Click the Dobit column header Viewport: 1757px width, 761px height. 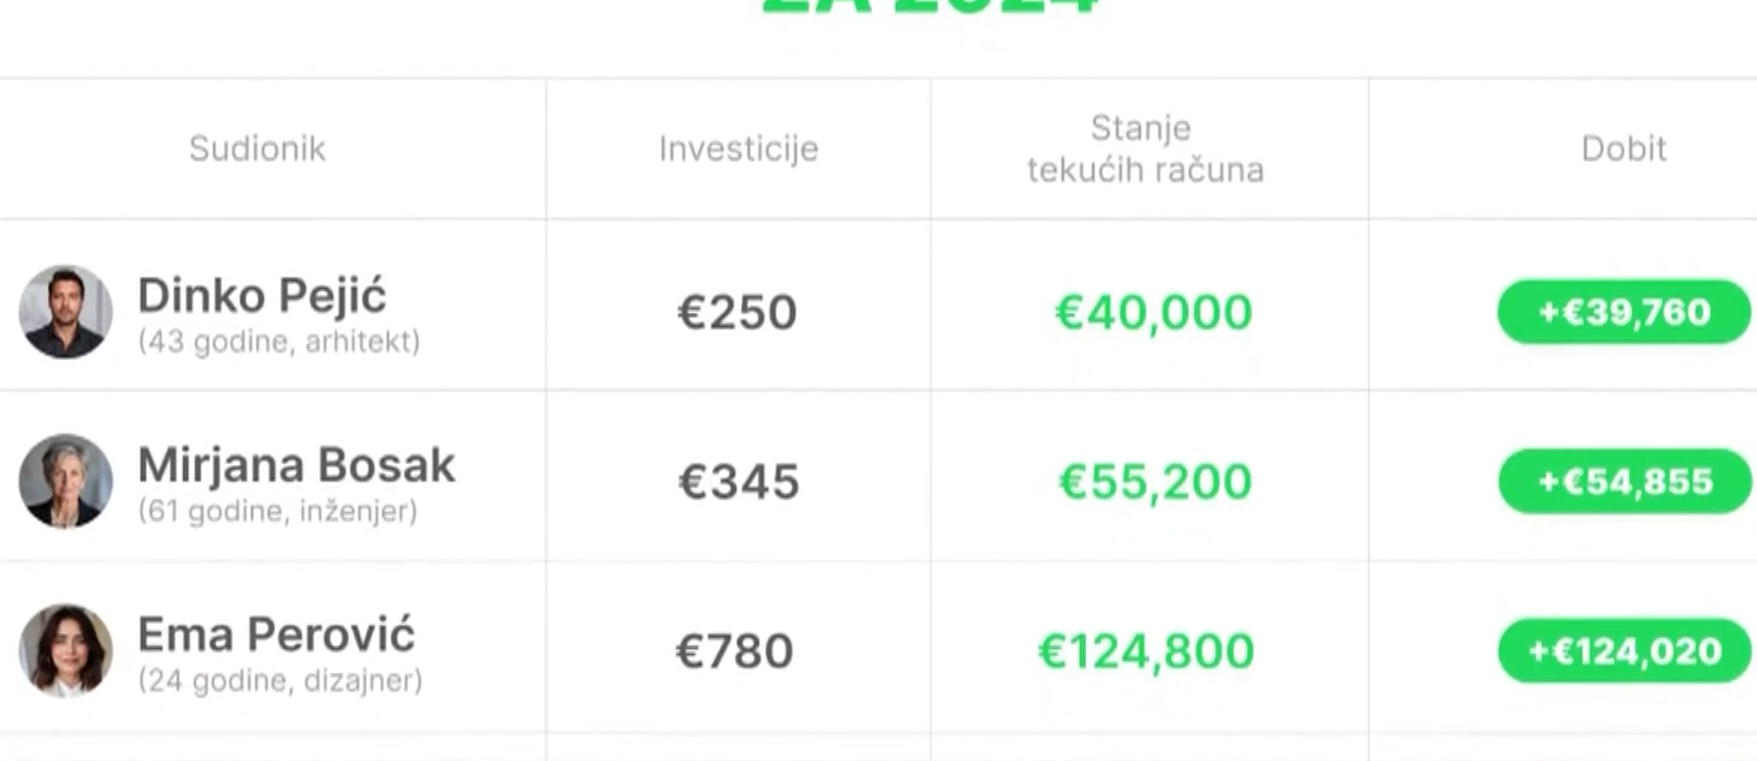(x=1624, y=149)
